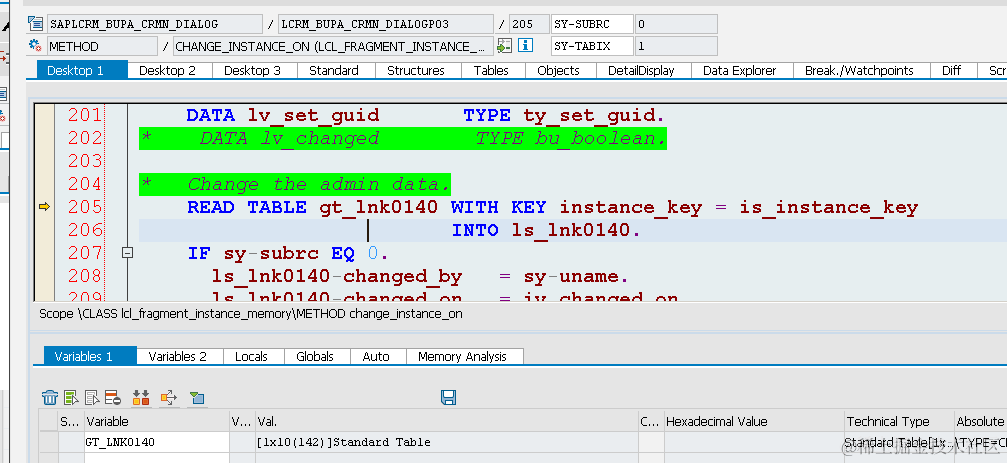Click the [1x10(142)]Standard Table value cell
The width and height of the screenshot is (1007, 463).
(446, 442)
